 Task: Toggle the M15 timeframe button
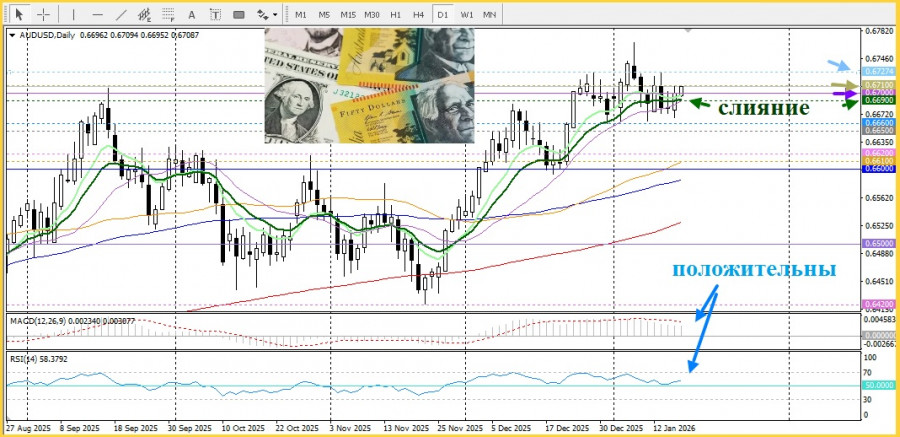(348, 15)
